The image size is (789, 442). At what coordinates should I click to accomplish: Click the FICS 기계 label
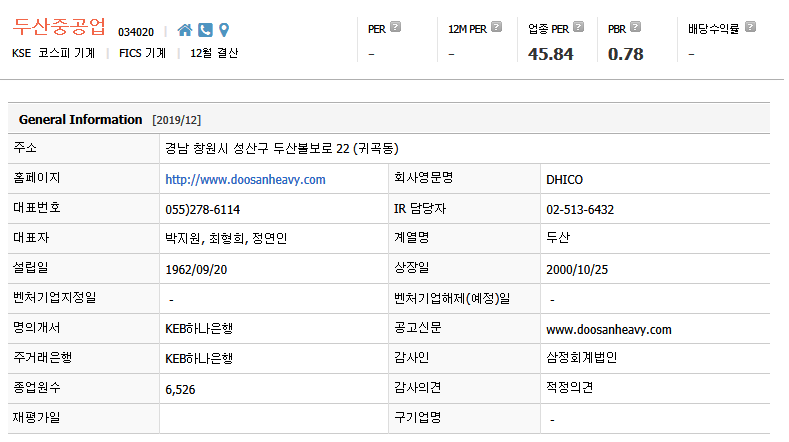[142, 53]
